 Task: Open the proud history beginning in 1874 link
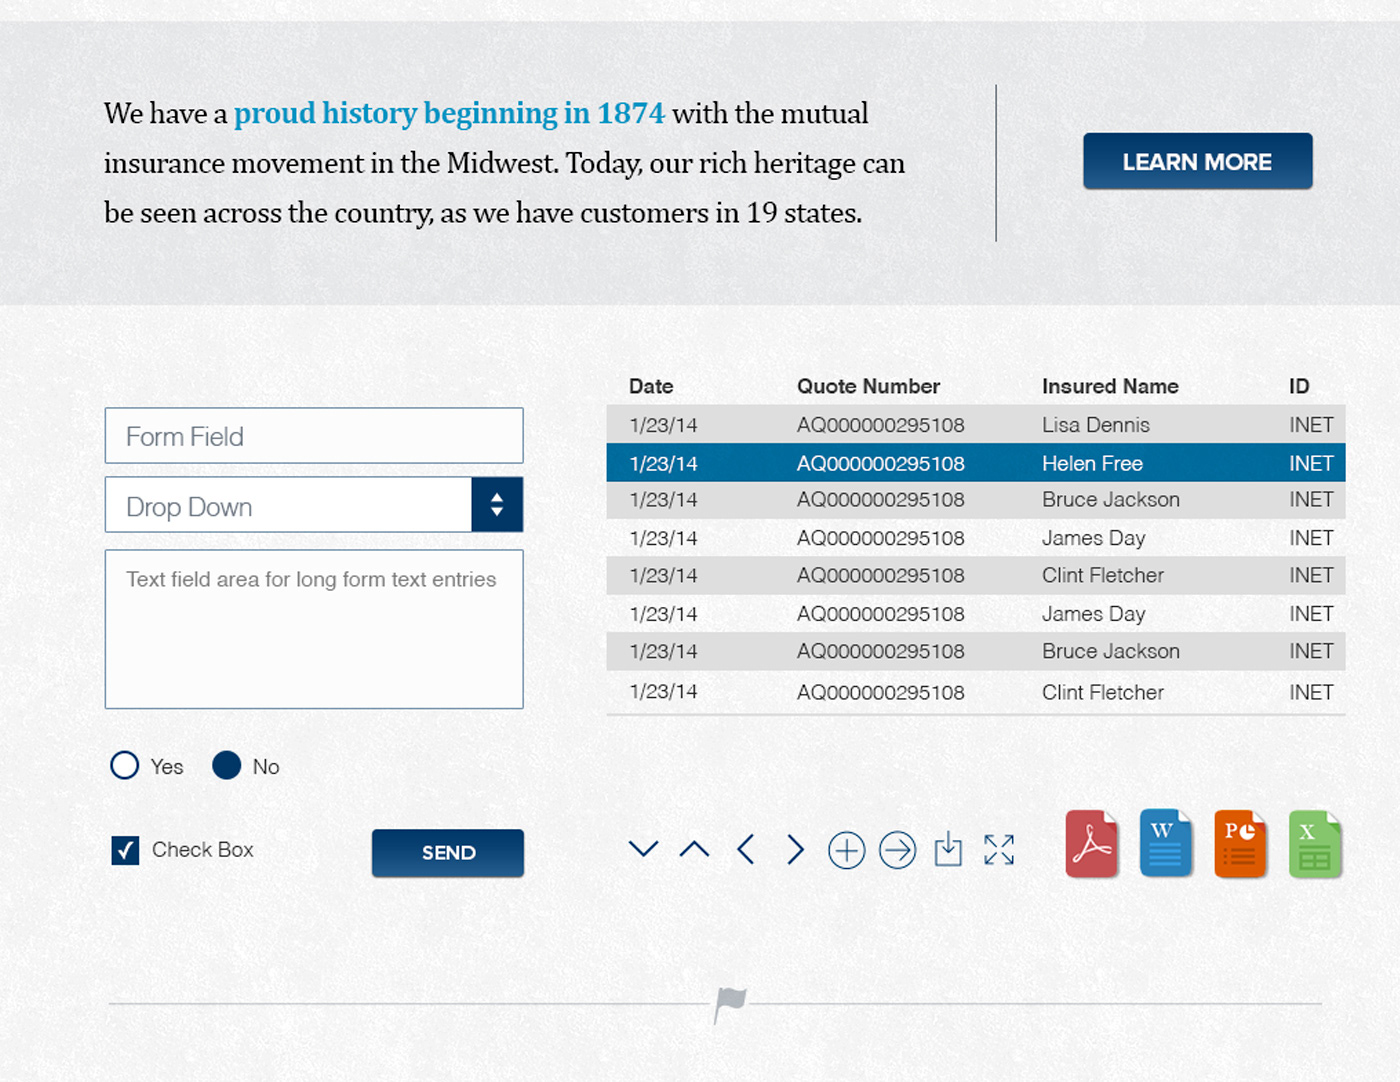click(449, 113)
